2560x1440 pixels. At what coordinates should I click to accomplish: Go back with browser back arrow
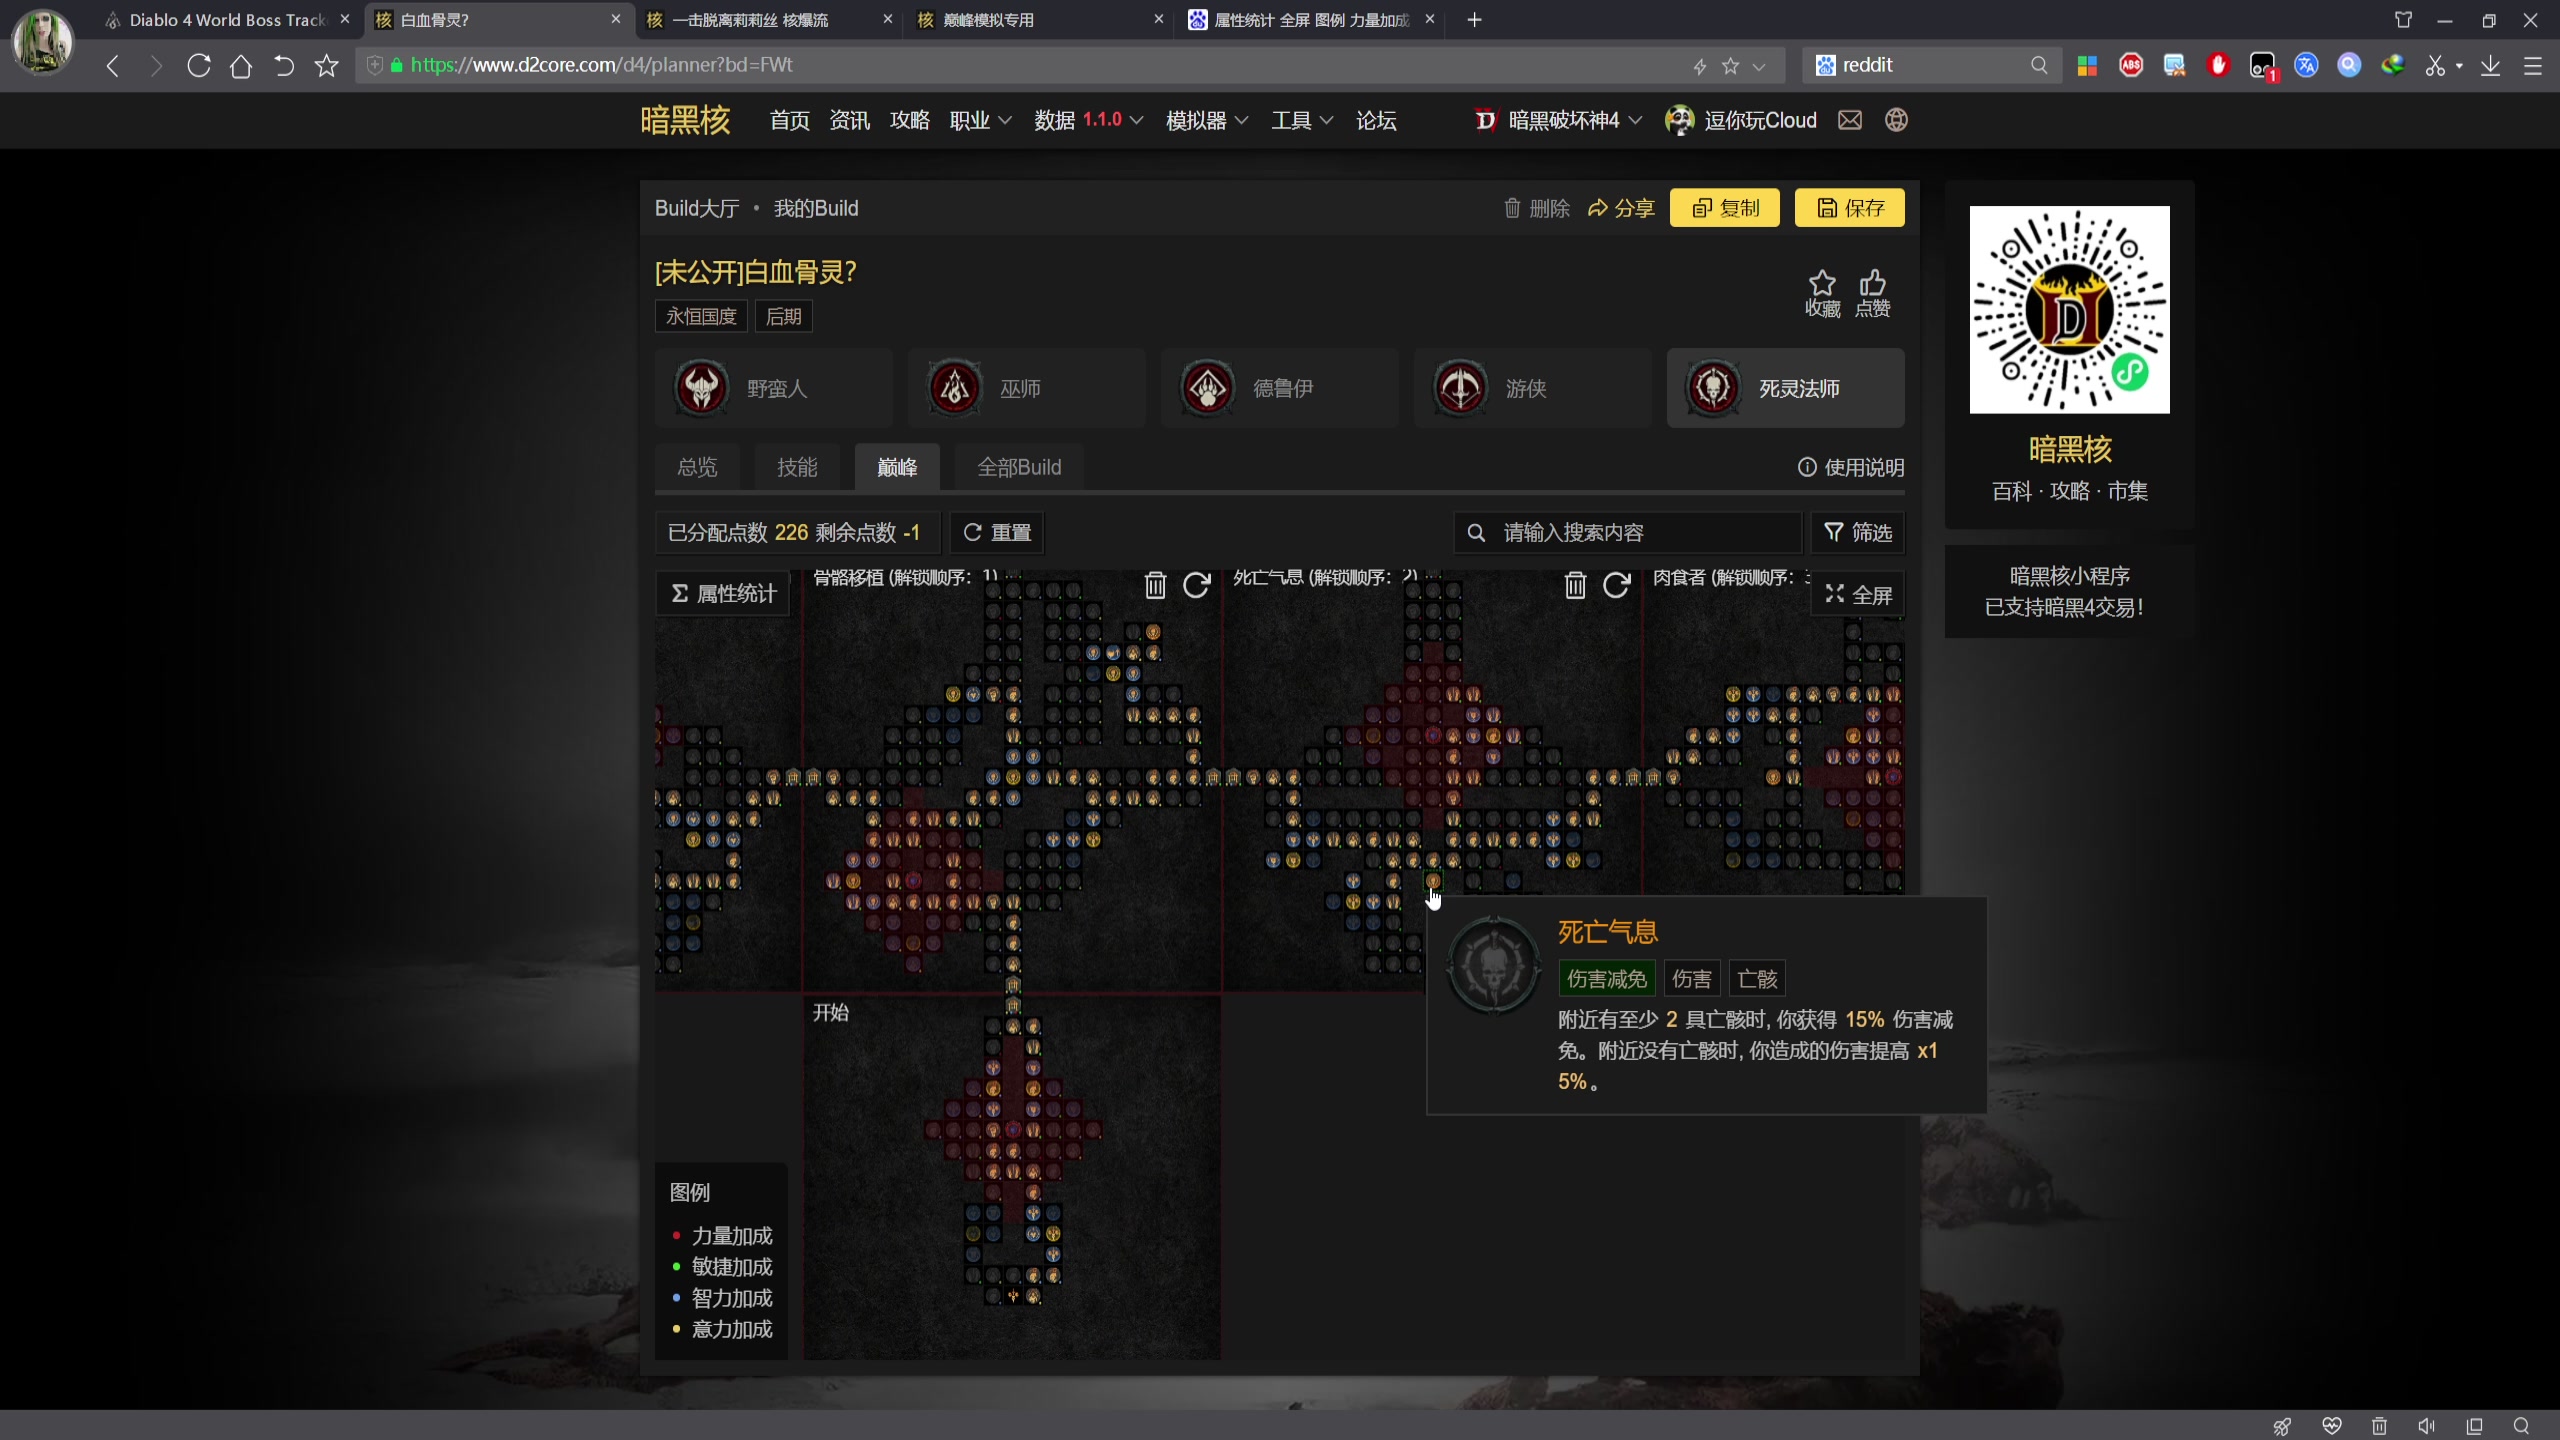[x=113, y=66]
